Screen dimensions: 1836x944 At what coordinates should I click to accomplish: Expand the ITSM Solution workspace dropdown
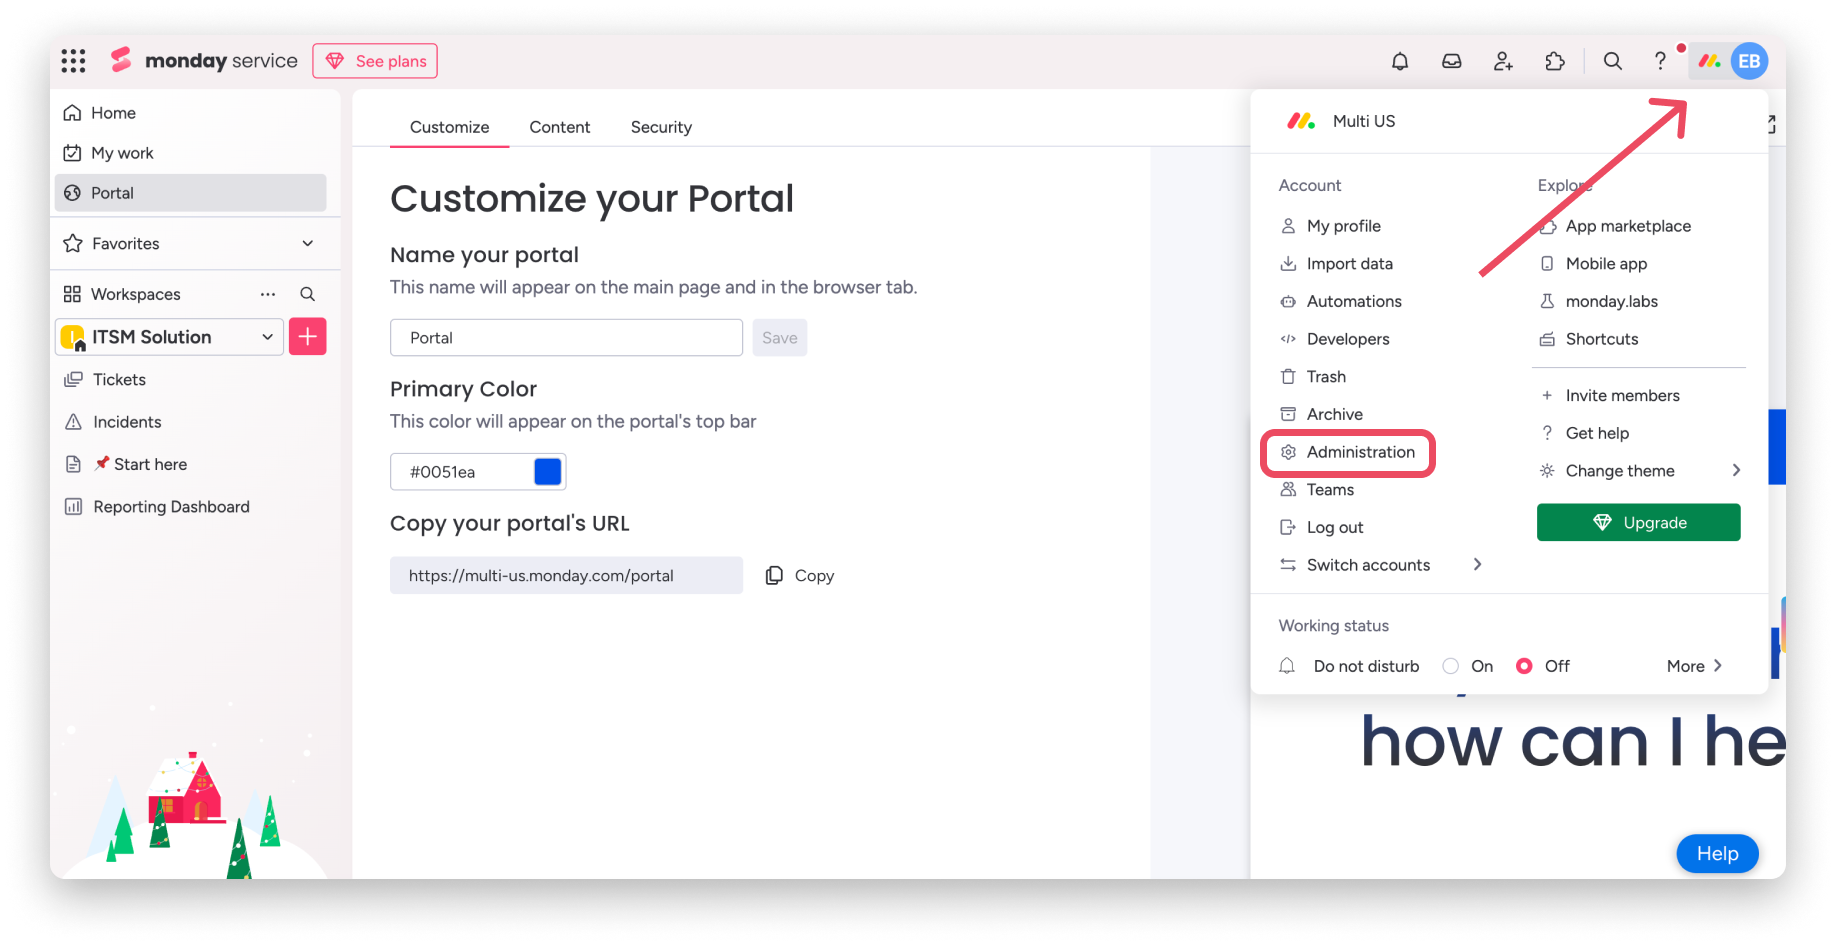(267, 337)
